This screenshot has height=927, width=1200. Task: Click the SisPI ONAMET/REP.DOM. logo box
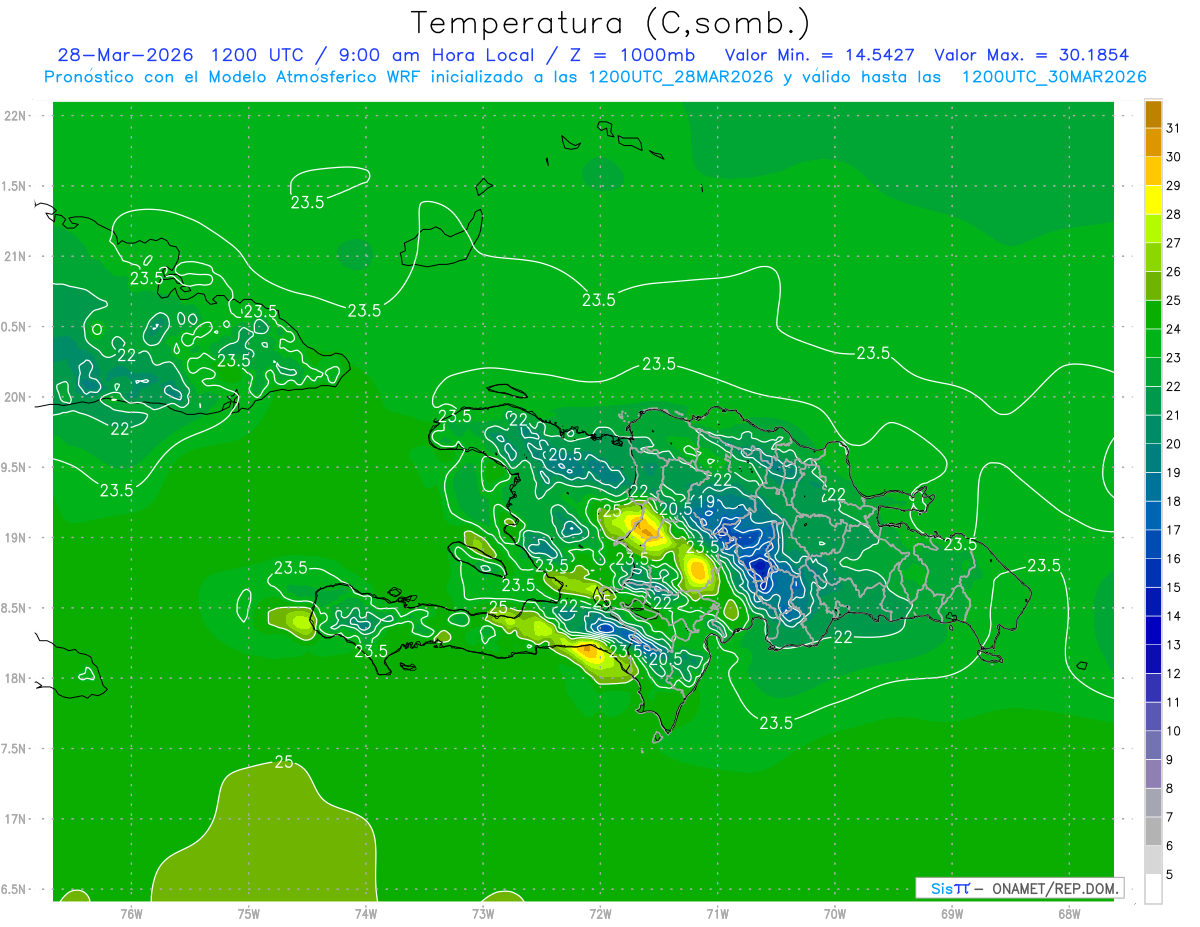(x=1019, y=888)
